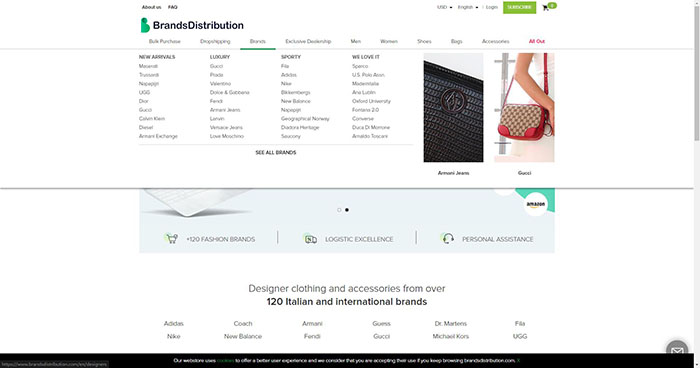Screen dimensions: 700x368
Task: Open the Men menu
Action: tap(356, 41)
